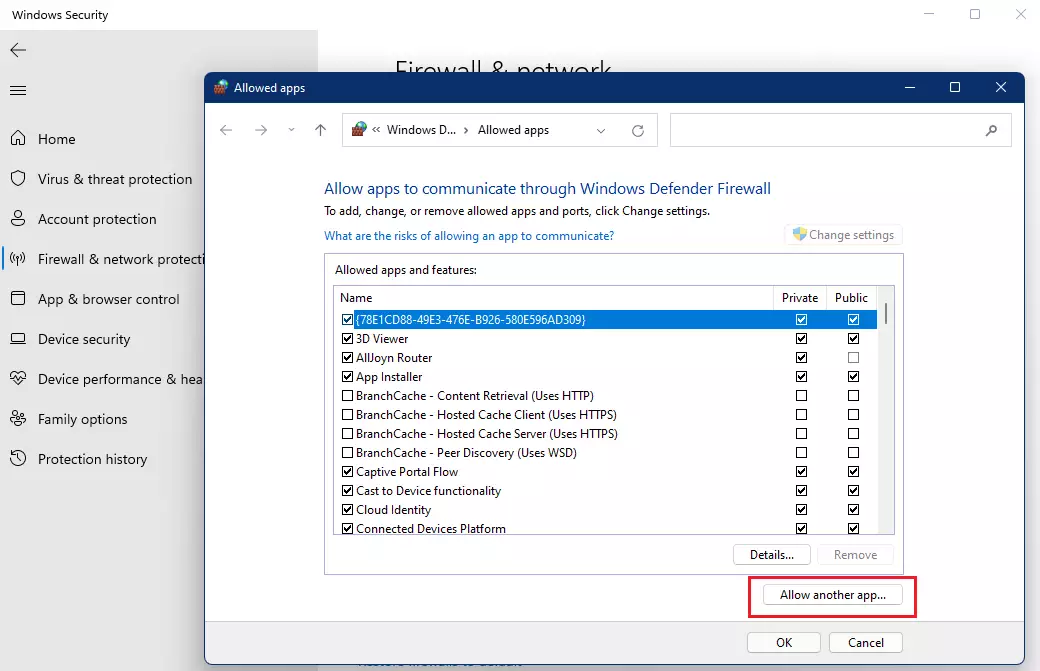1040x671 pixels.
Task: Click the search magnifier icon
Action: click(991, 130)
